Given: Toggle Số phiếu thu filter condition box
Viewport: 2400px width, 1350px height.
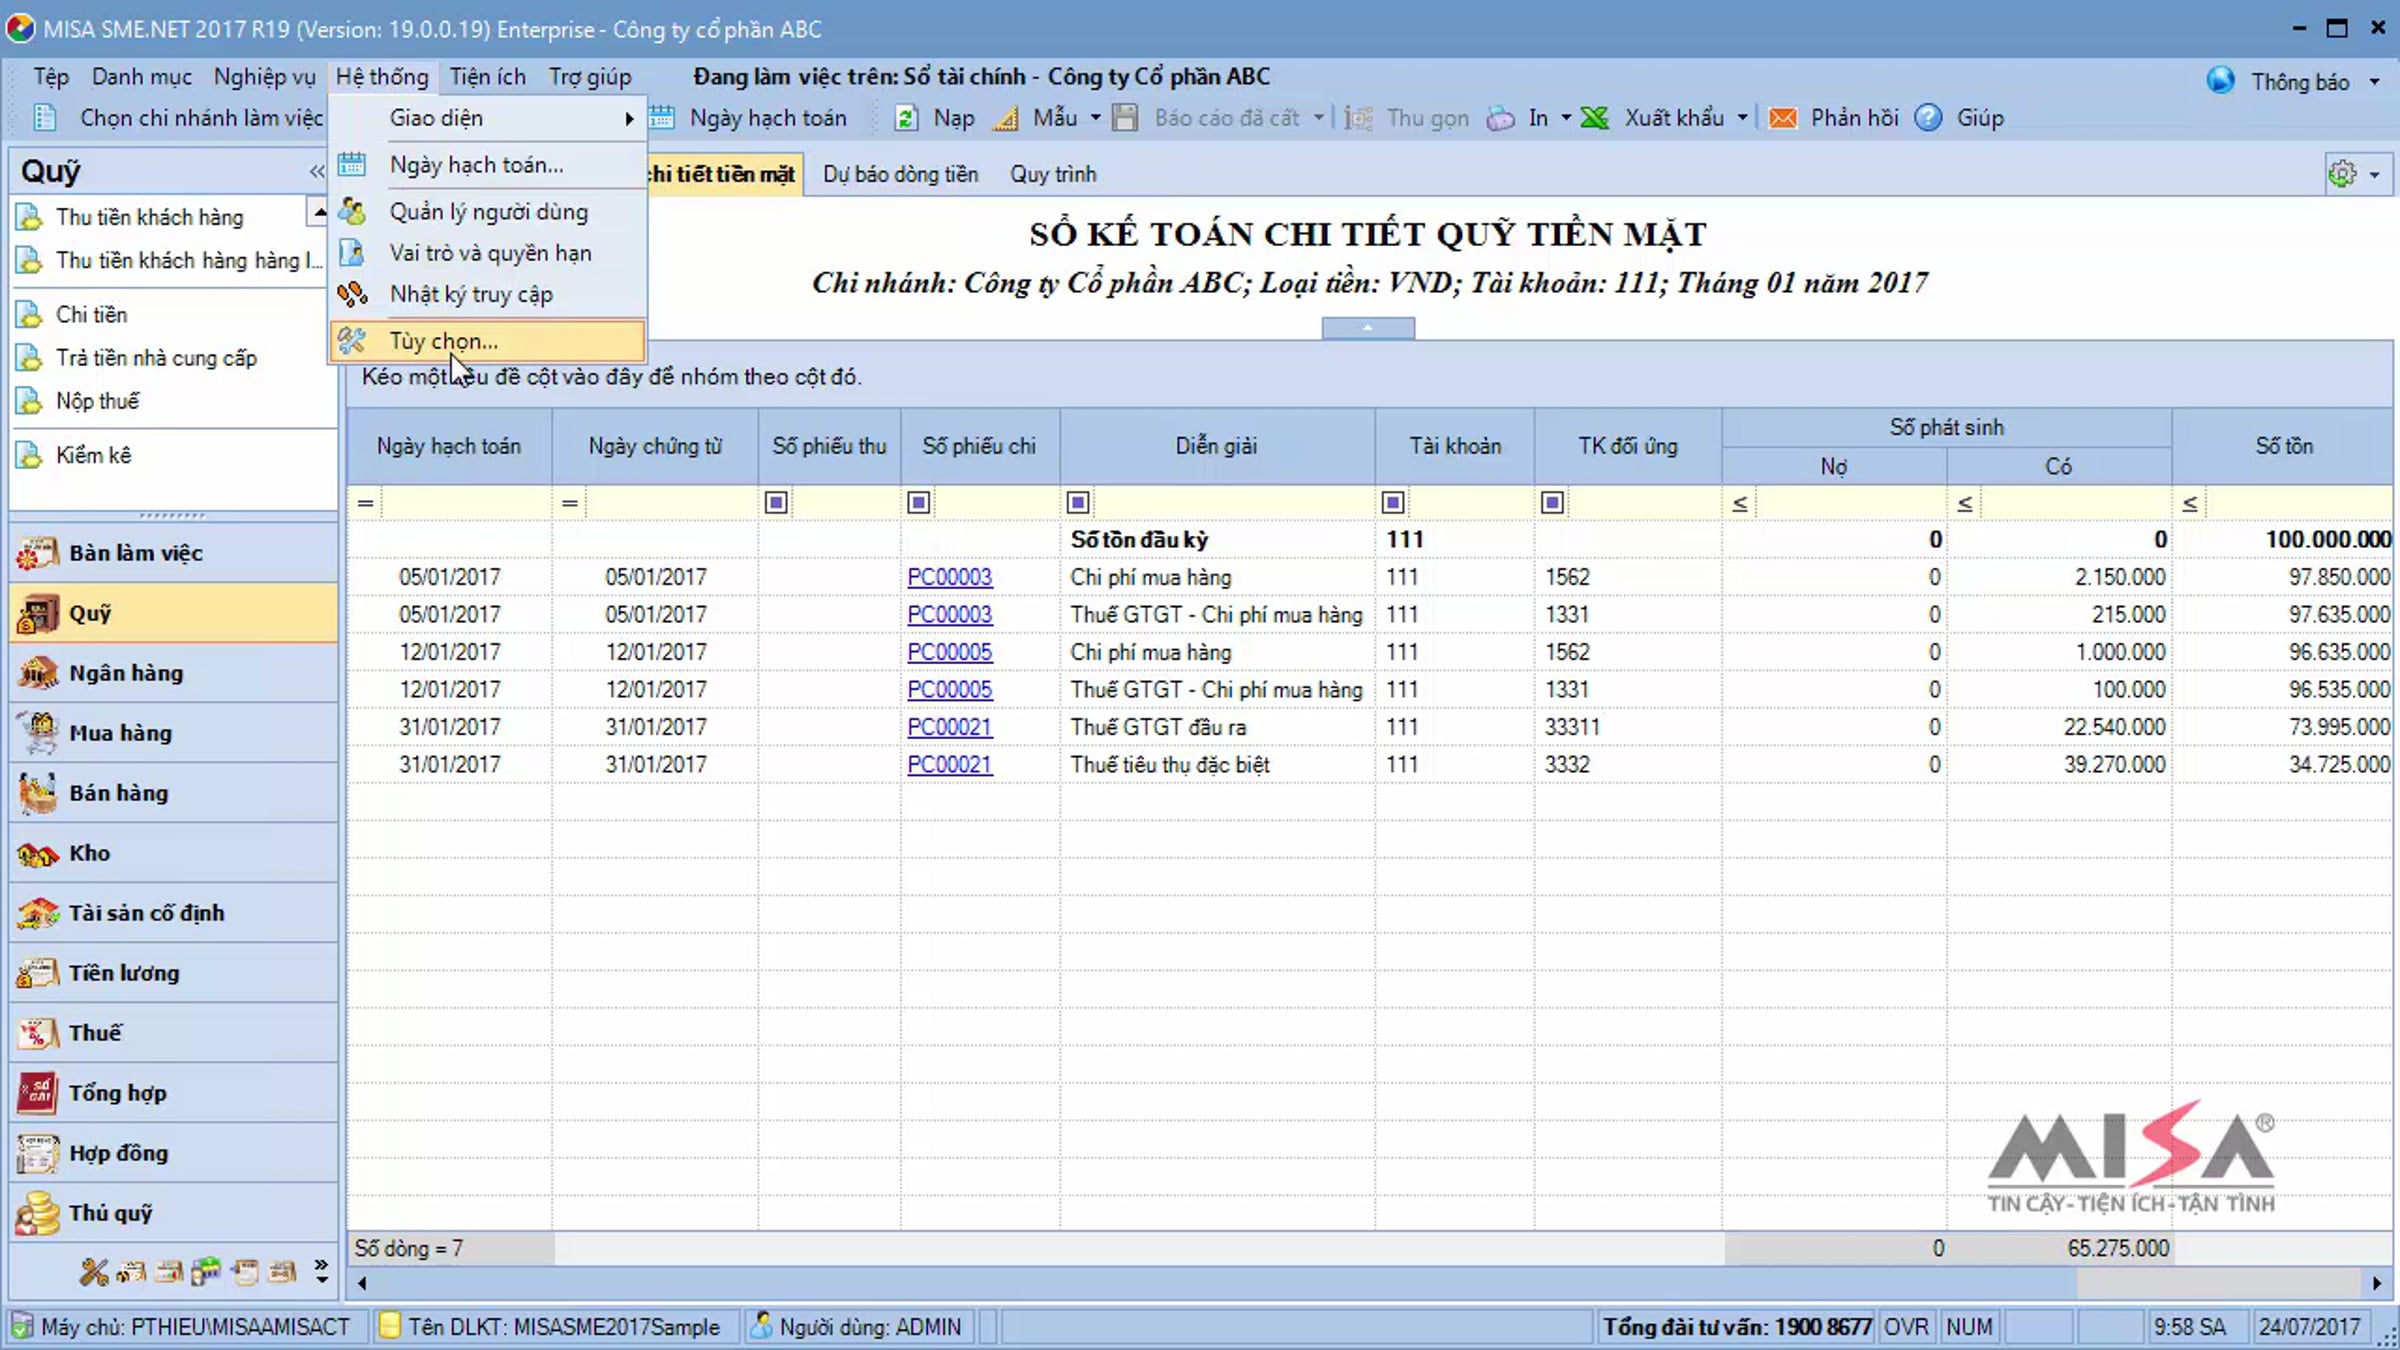Looking at the screenshot, I should (x=775, y=502).
